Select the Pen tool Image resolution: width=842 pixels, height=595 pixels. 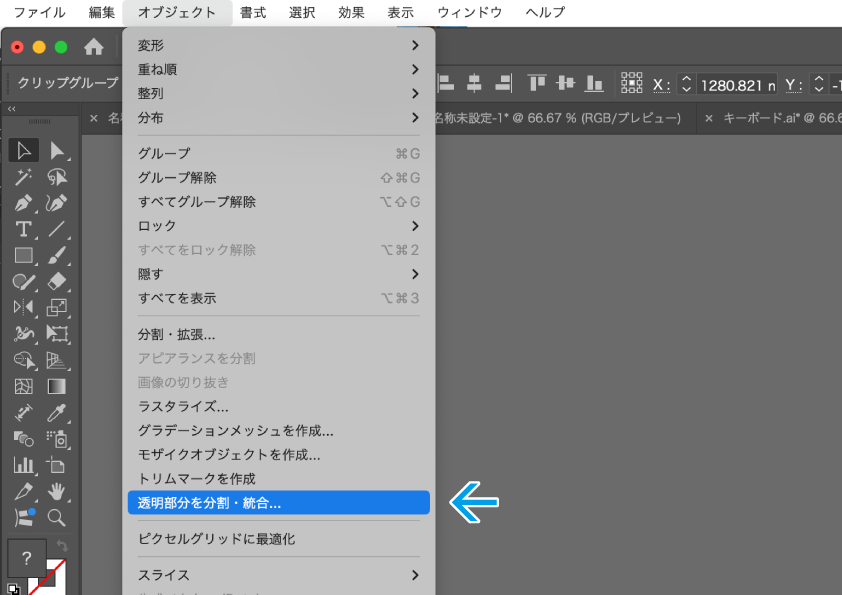tap(24, 203)
